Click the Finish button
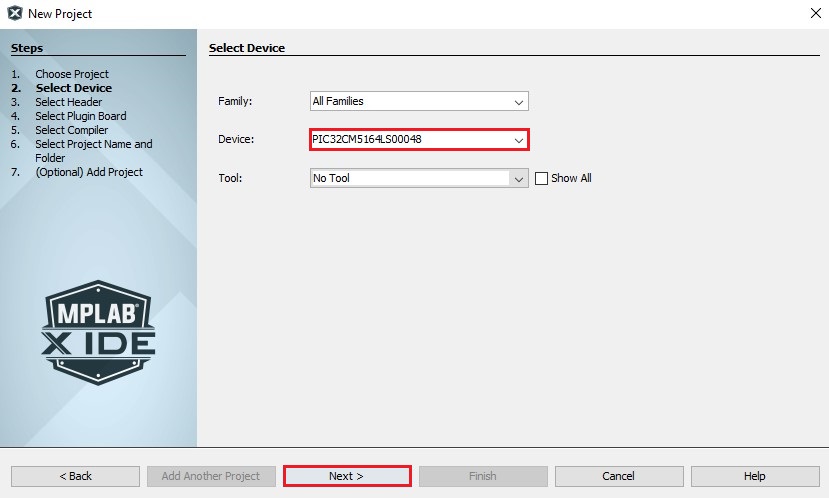 tap(482, 476)
